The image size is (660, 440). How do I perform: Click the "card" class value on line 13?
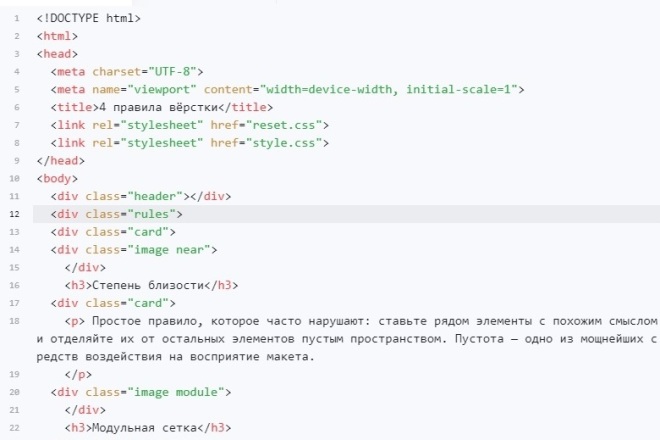[148, 232]
